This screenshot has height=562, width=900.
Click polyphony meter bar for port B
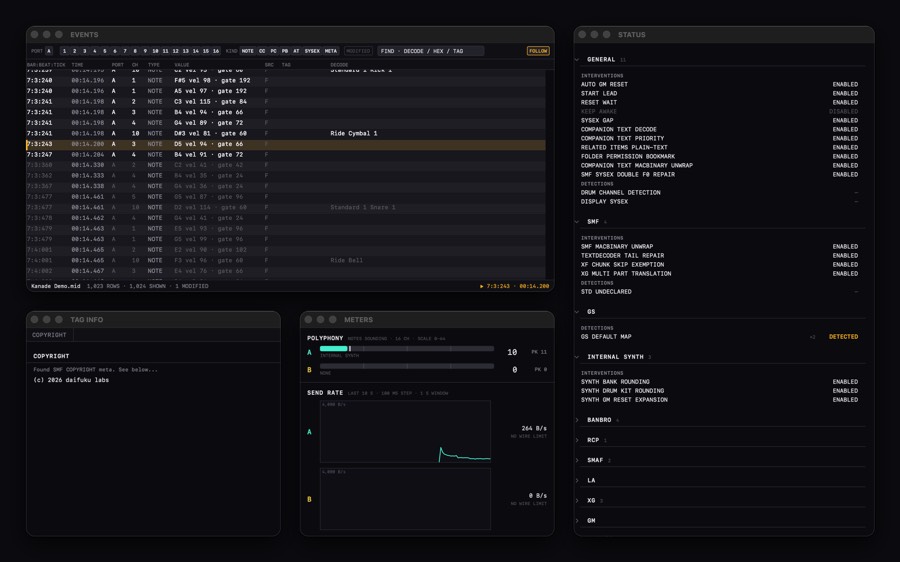tap(406, 366)
